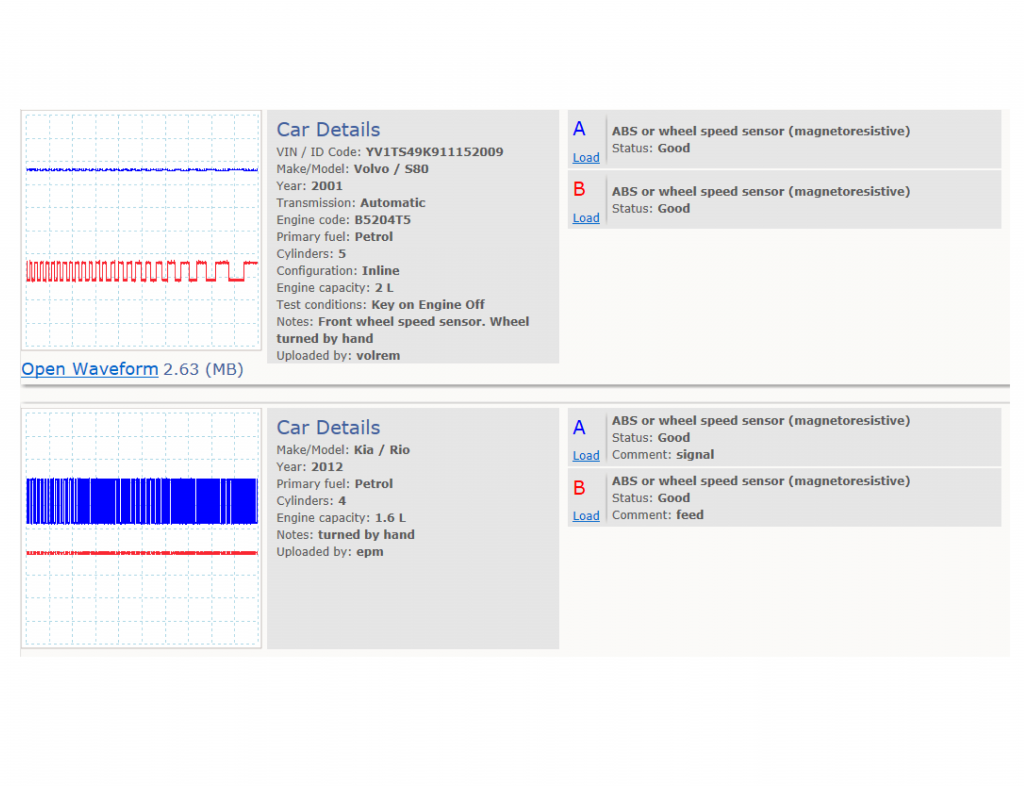Select the red B channel icon for Kia
This screenshot has width=1024, height=786.
(579, 488)
